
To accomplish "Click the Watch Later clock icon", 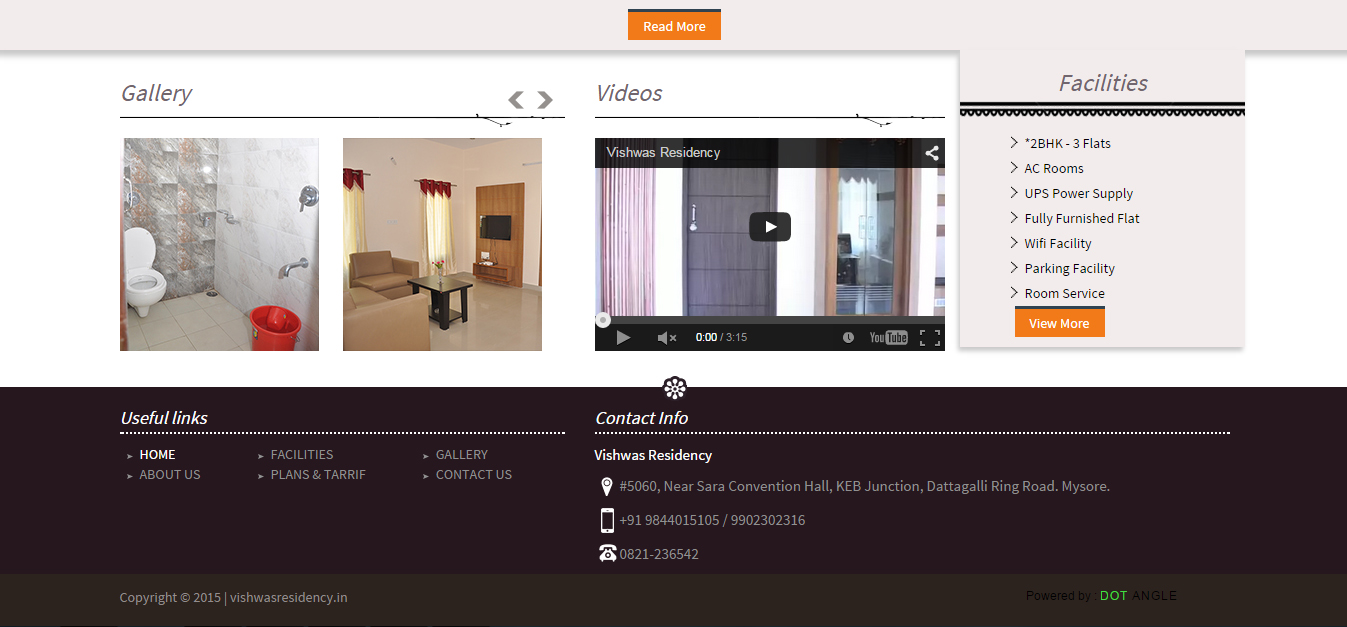I will click(848, 338).
